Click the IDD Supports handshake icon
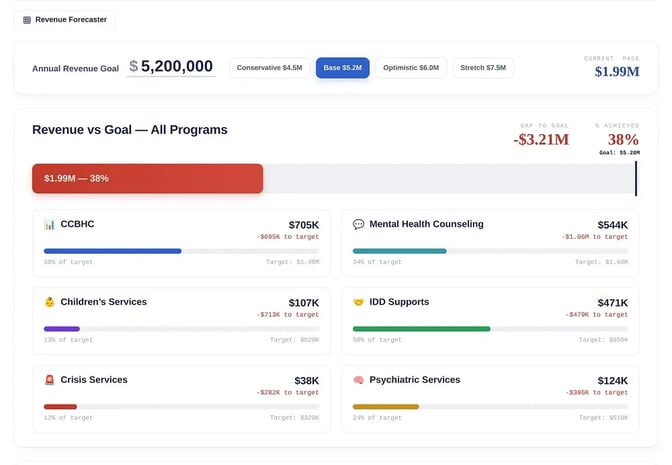 (x=358, y=302)
